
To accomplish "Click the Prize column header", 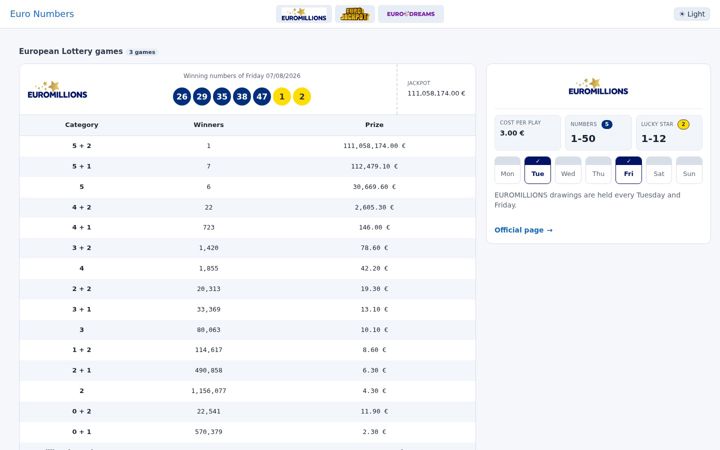I will (374, 125).
